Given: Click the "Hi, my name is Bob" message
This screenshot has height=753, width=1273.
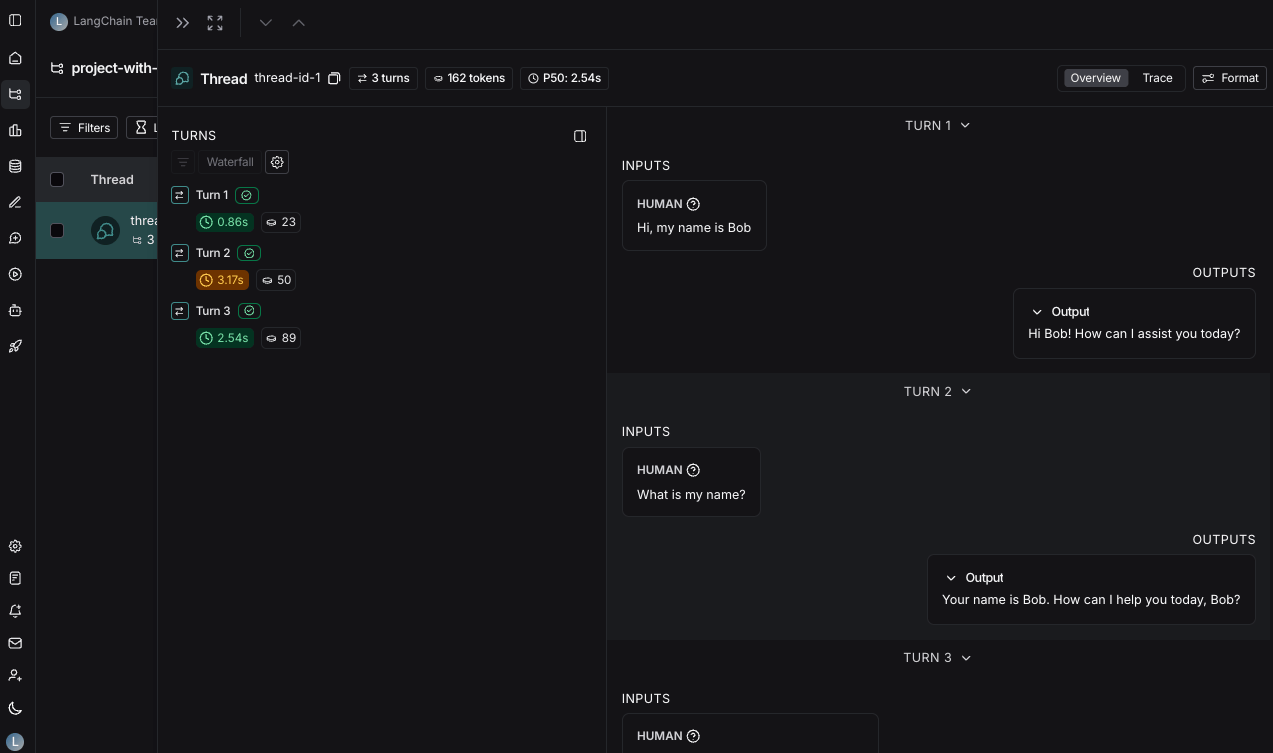Looking at the screenshot, I should [x=694, y=228].
